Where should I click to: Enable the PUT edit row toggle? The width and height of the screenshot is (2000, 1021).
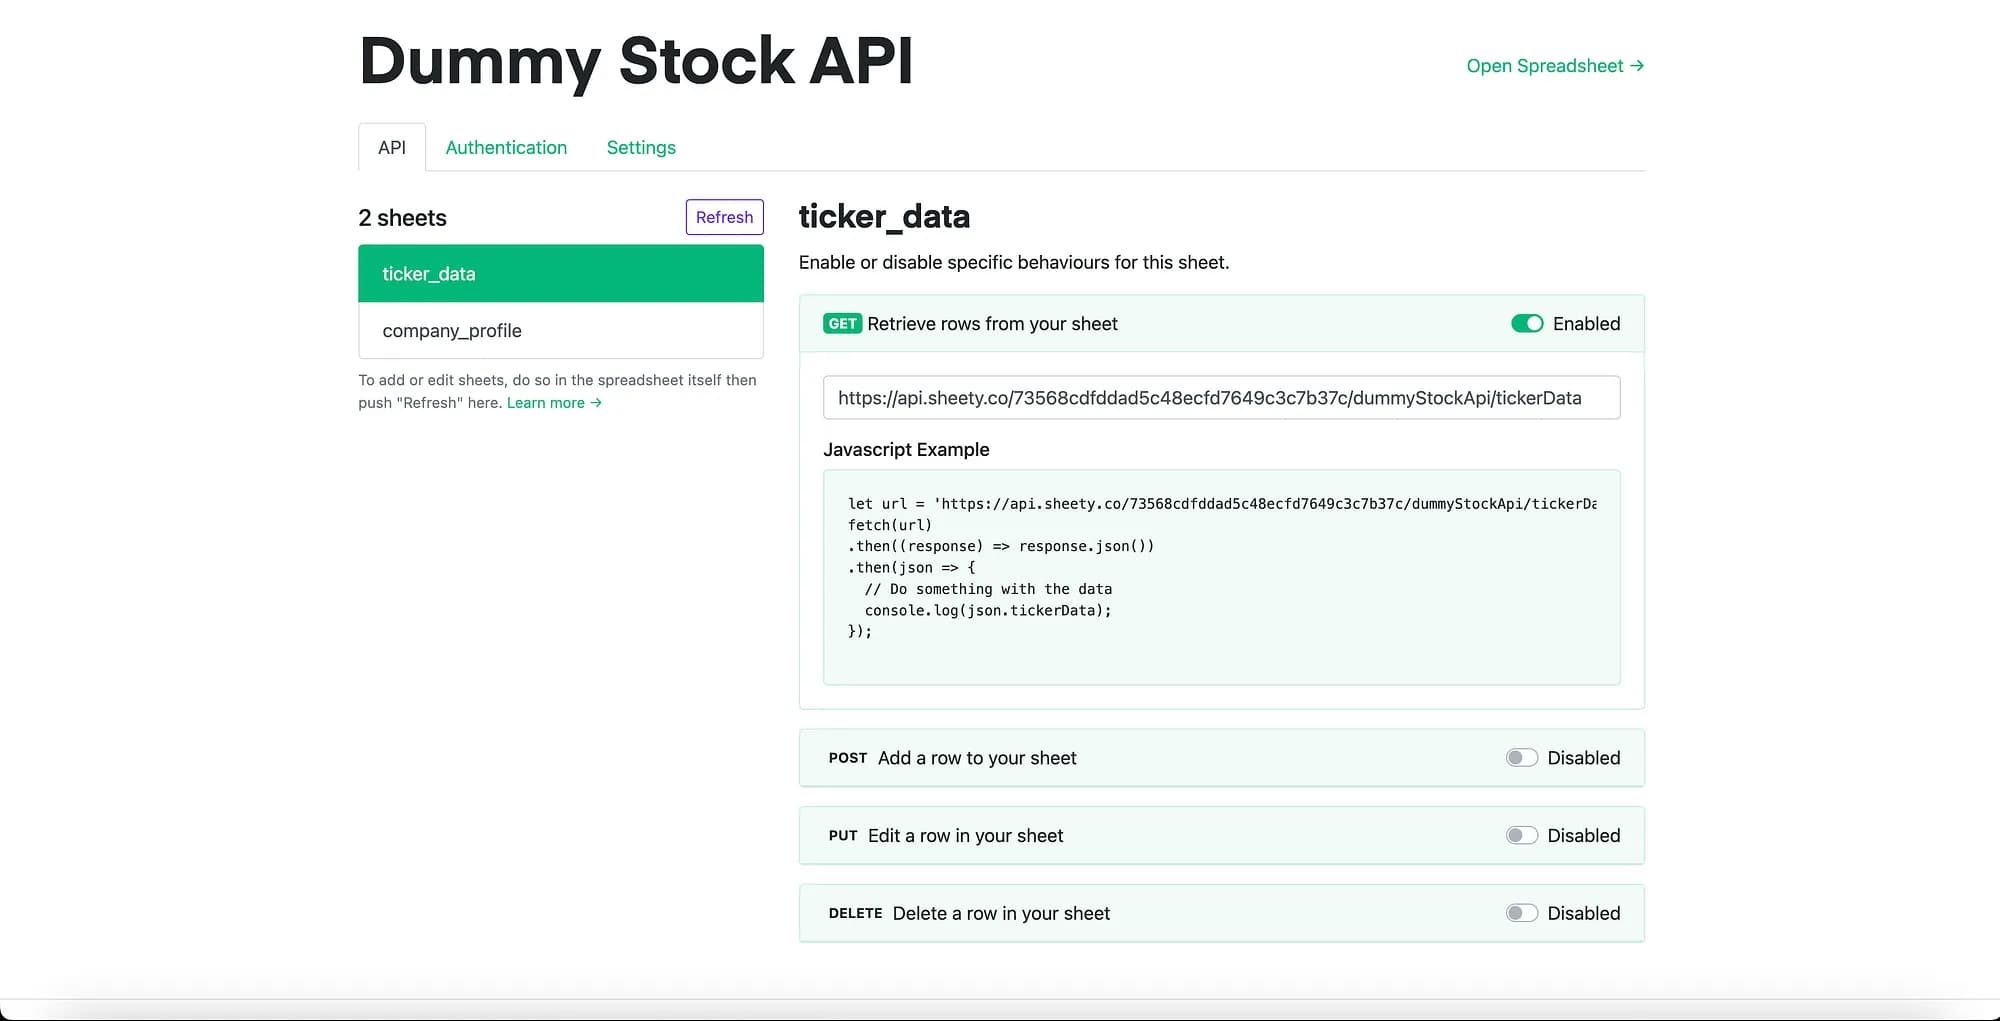(1522, 835)
